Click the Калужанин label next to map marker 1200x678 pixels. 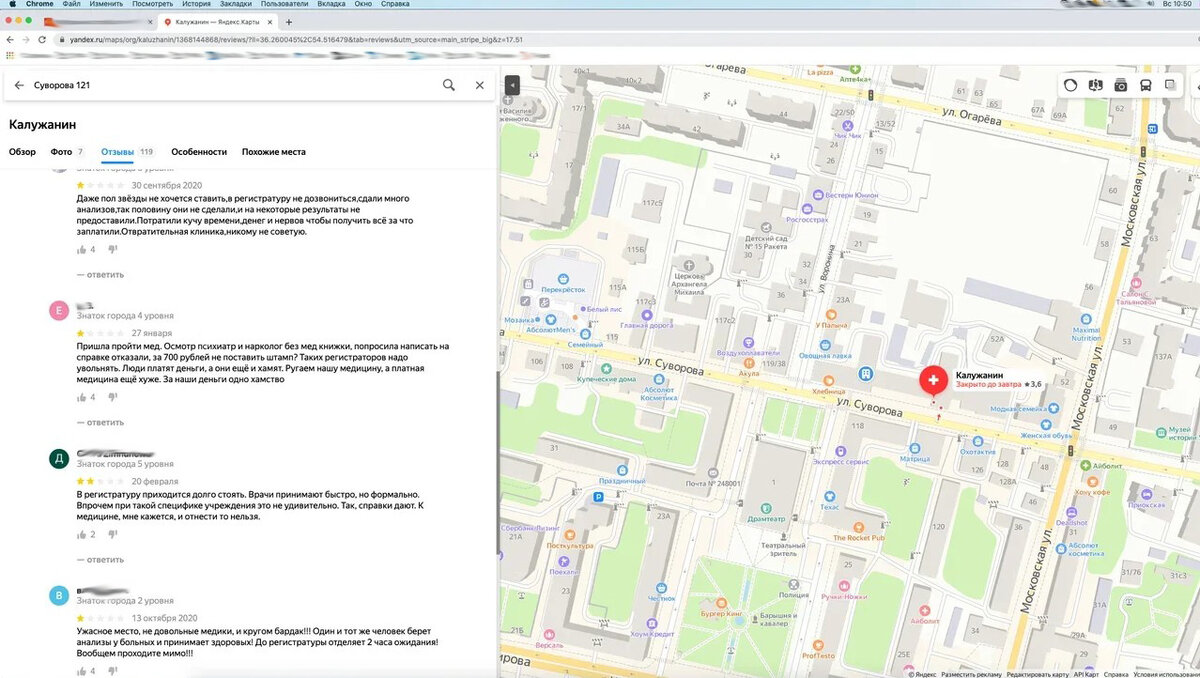click(980, 375)
